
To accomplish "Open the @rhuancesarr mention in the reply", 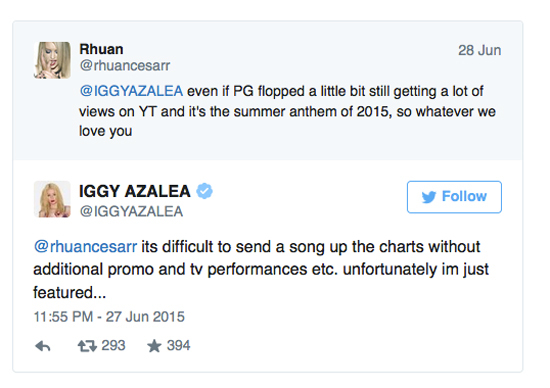I will 86,247.
